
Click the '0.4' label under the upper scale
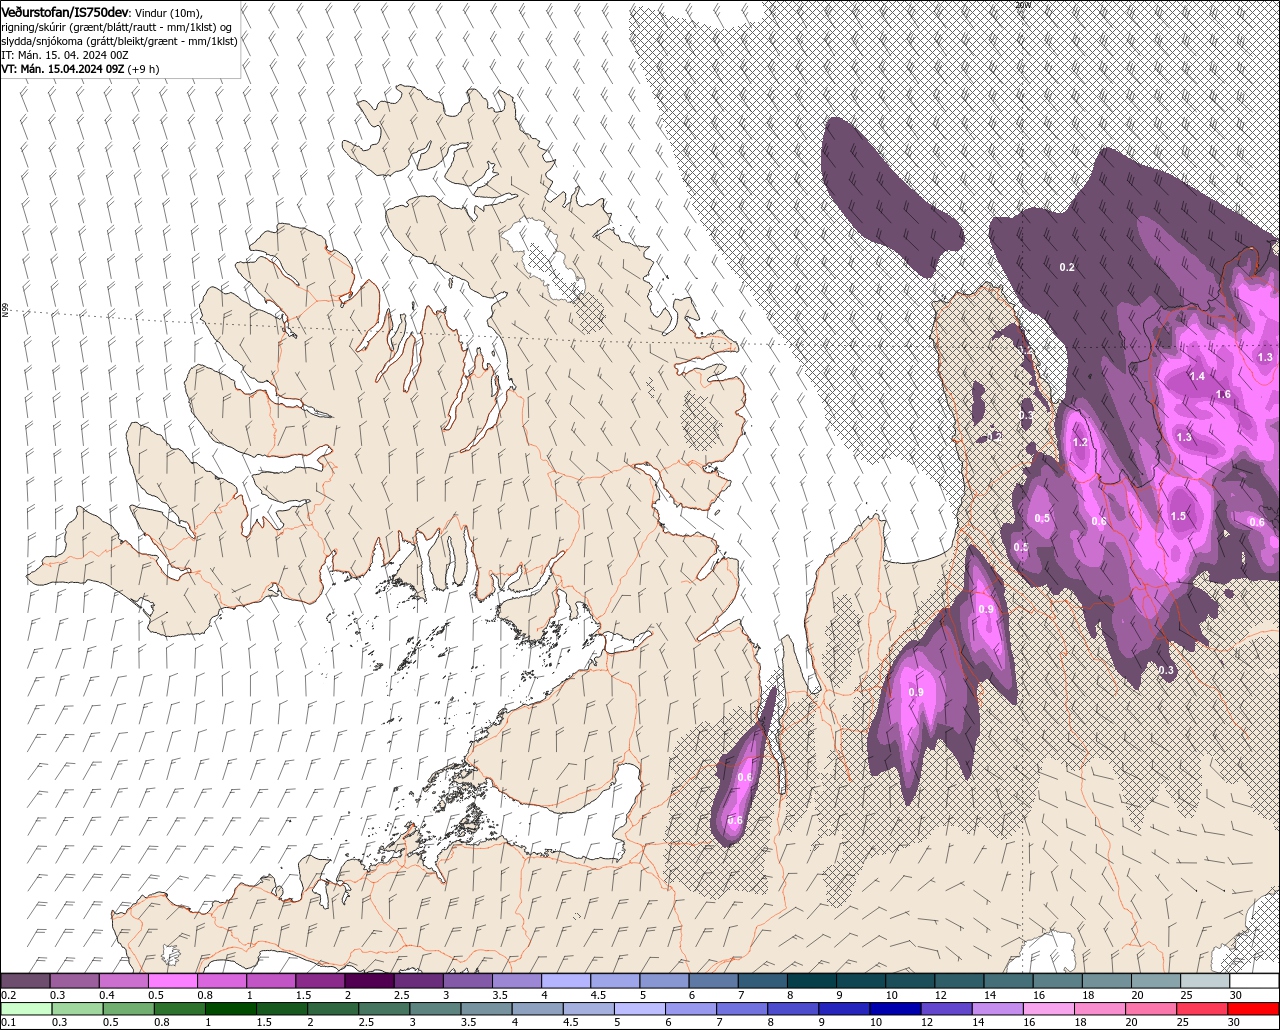pyautogui.click(x=107, y=995)
